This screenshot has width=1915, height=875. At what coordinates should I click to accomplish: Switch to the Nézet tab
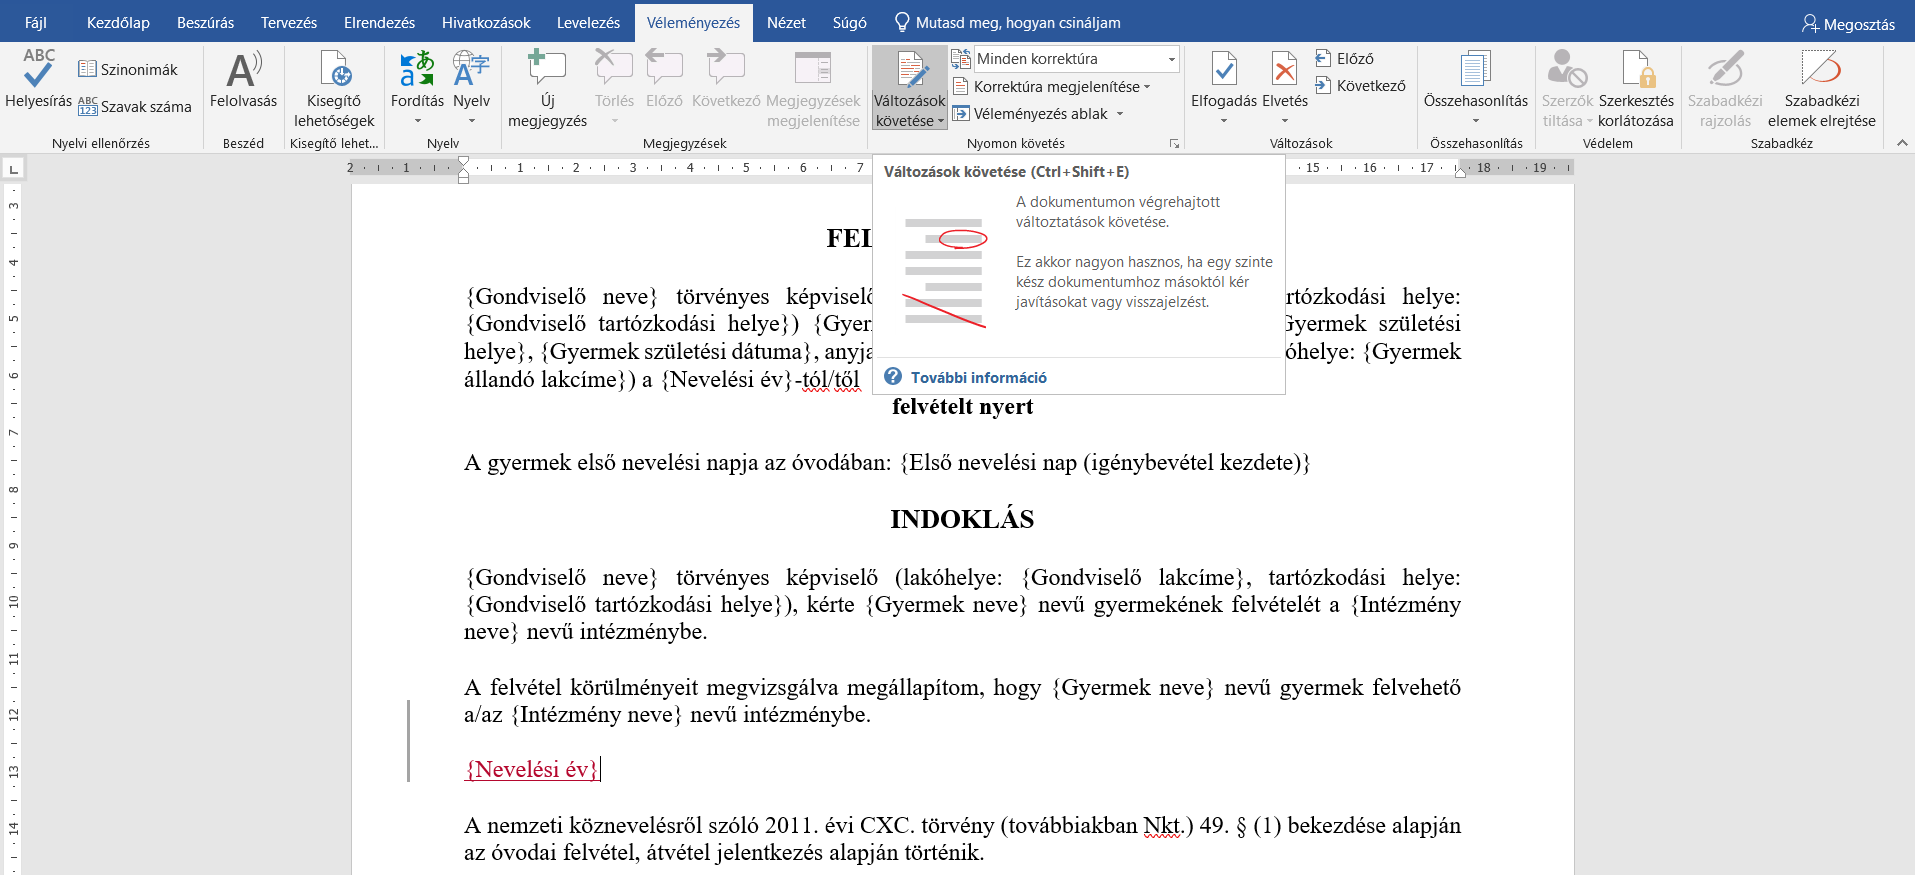point(786,22)
